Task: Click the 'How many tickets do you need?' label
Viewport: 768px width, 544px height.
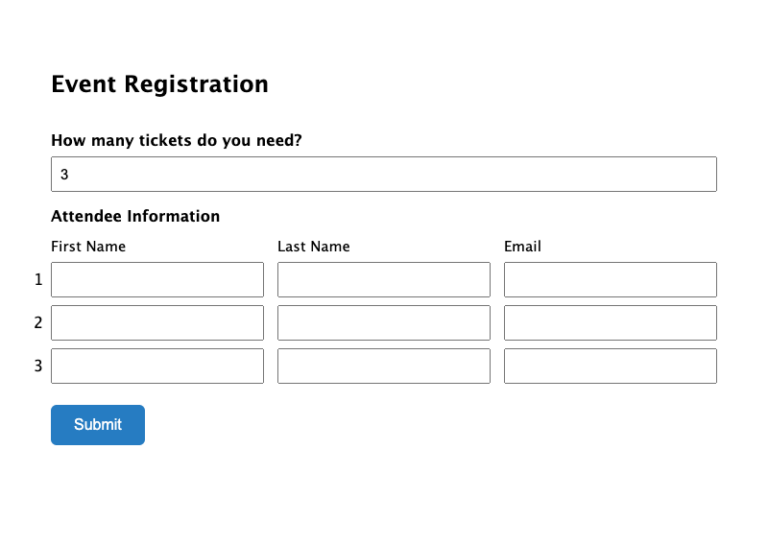Action: coord(176,141)
